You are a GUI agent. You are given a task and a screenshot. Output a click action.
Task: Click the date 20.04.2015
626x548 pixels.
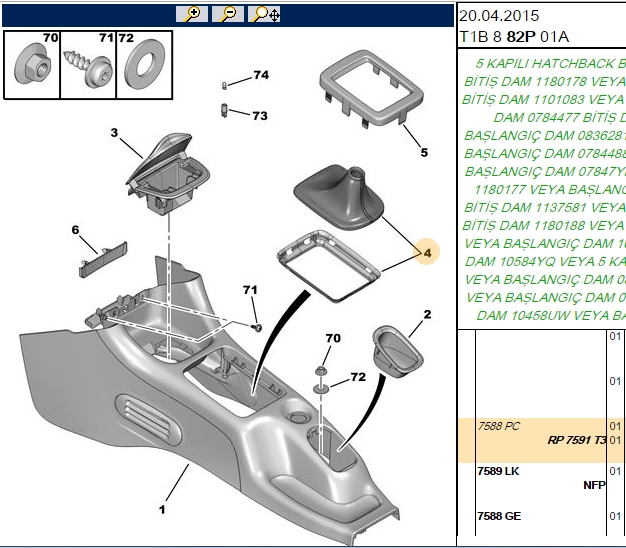499,16
